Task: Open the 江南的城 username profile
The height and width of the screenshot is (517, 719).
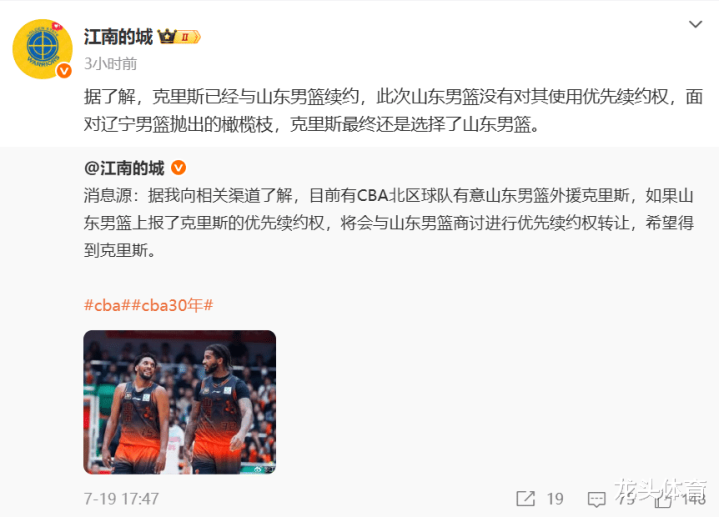Action: 118,37
